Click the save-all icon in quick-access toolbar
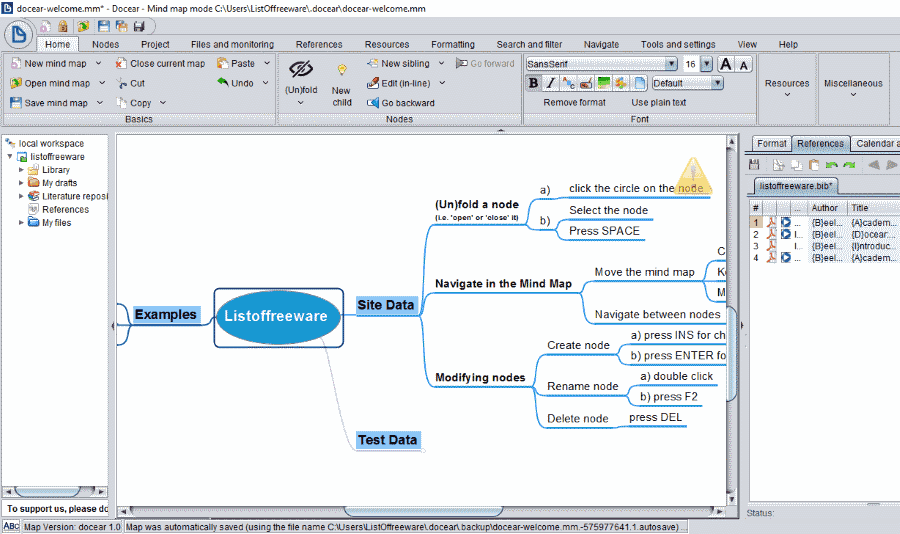Viewport: 900px width, 534px height. coord(122,26)
